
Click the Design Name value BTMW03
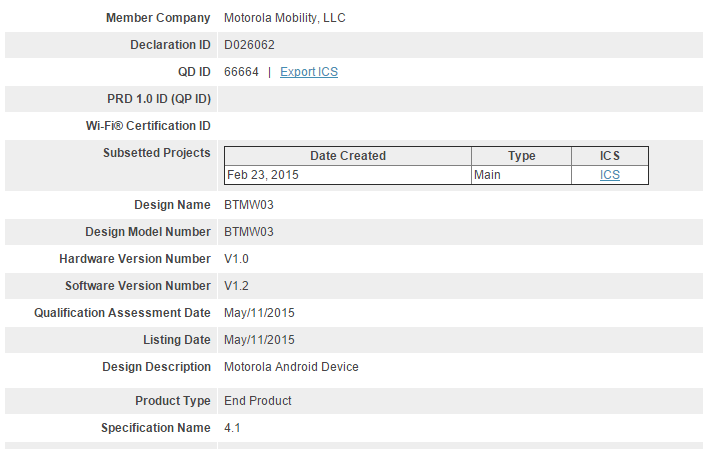pyautogui.click(x=249, y=205)
